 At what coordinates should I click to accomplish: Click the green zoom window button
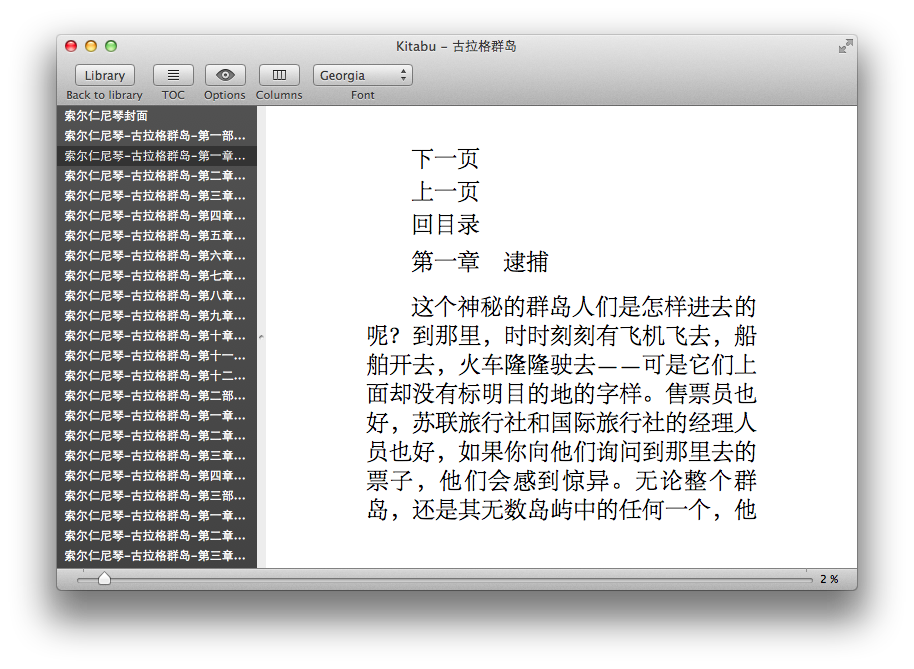click(111, 46)
